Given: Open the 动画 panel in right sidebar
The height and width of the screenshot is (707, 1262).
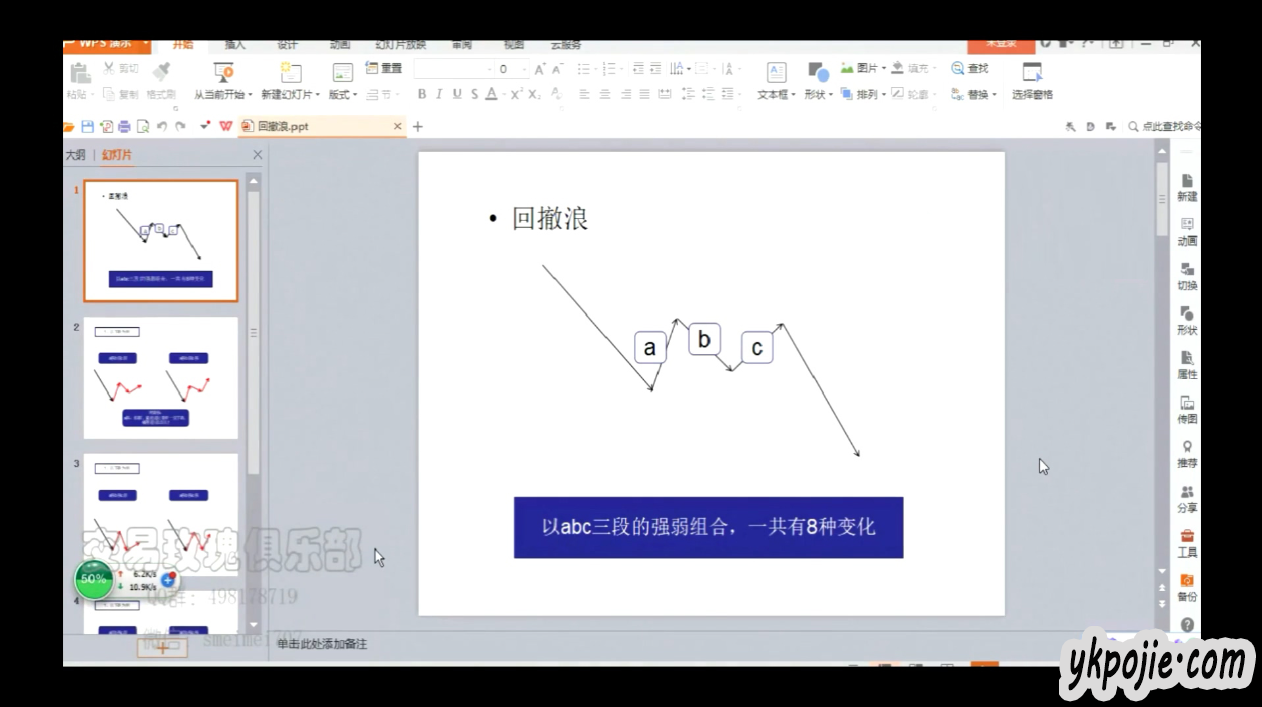Looking at the screenshot, I should tap(1187, 231).
